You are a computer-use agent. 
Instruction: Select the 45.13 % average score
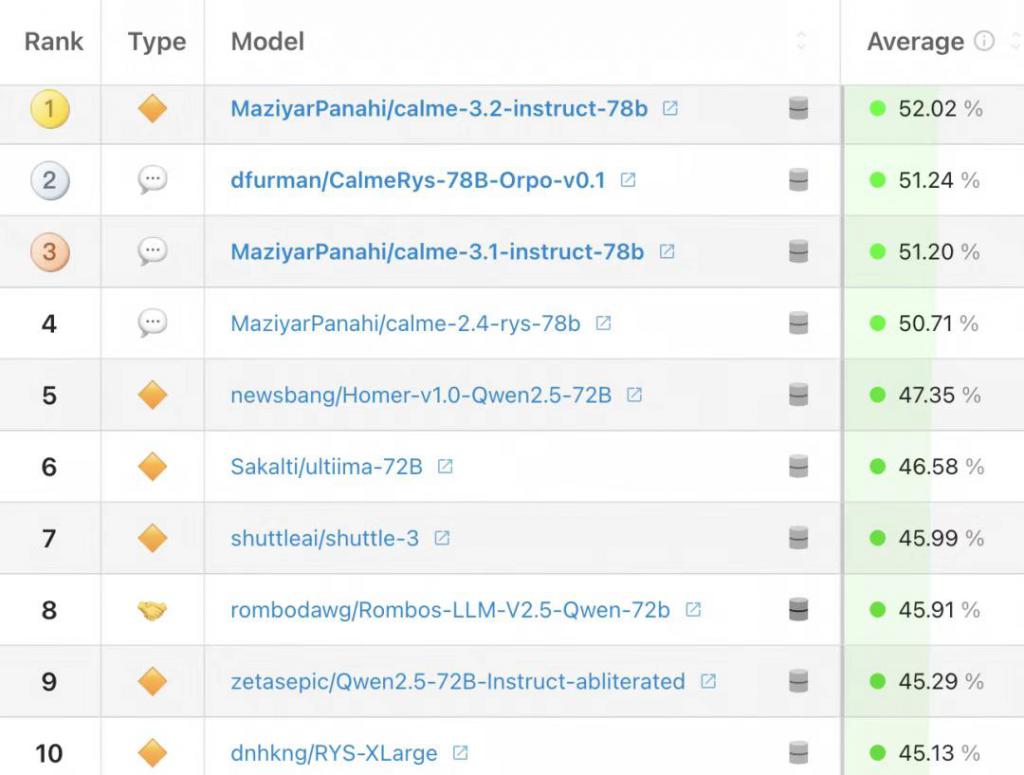click(939, 753)
